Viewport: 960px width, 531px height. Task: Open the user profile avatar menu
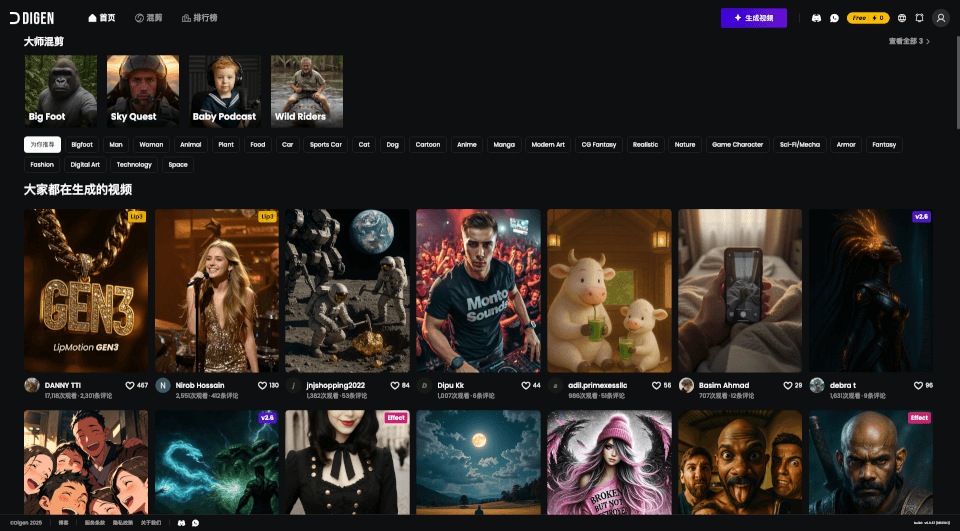click(x=940, y=18)
